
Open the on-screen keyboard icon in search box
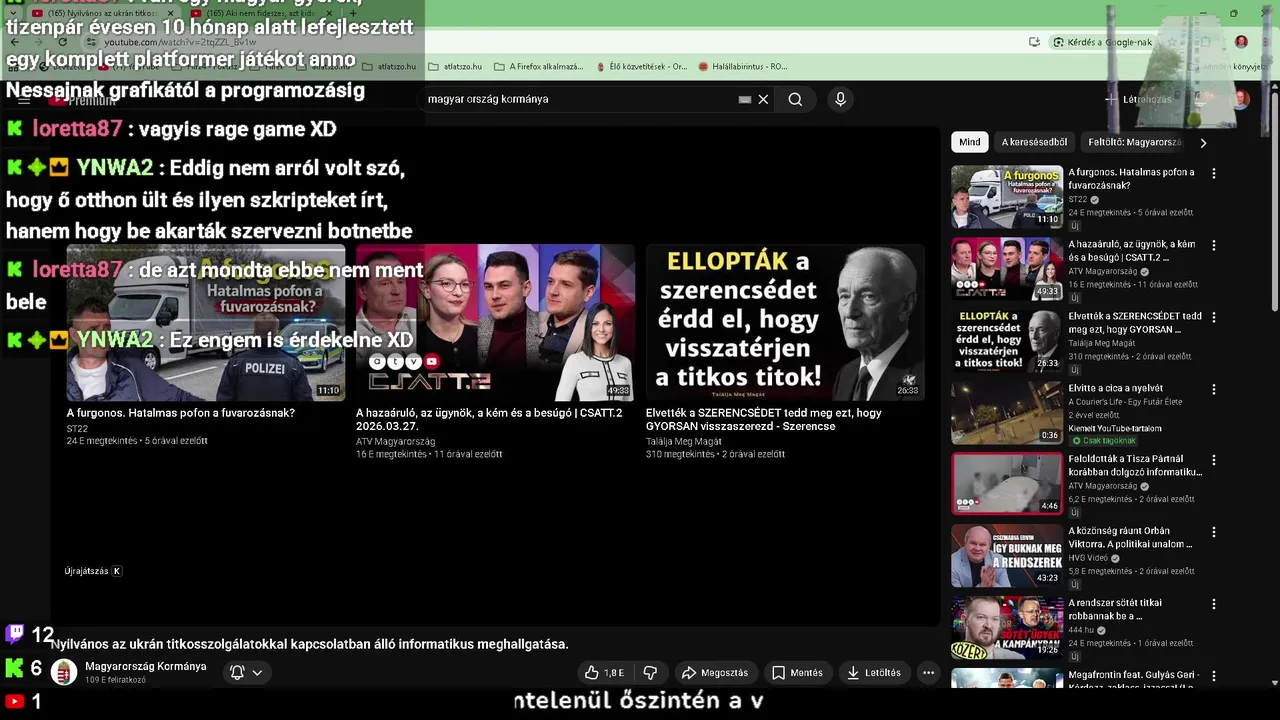(745, 99)
